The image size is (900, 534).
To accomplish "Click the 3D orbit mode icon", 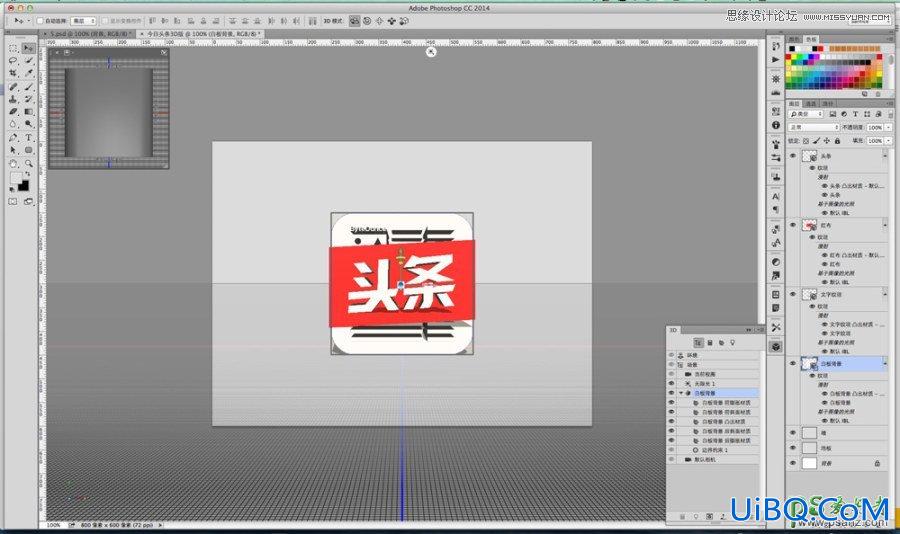I will point(355,21).
